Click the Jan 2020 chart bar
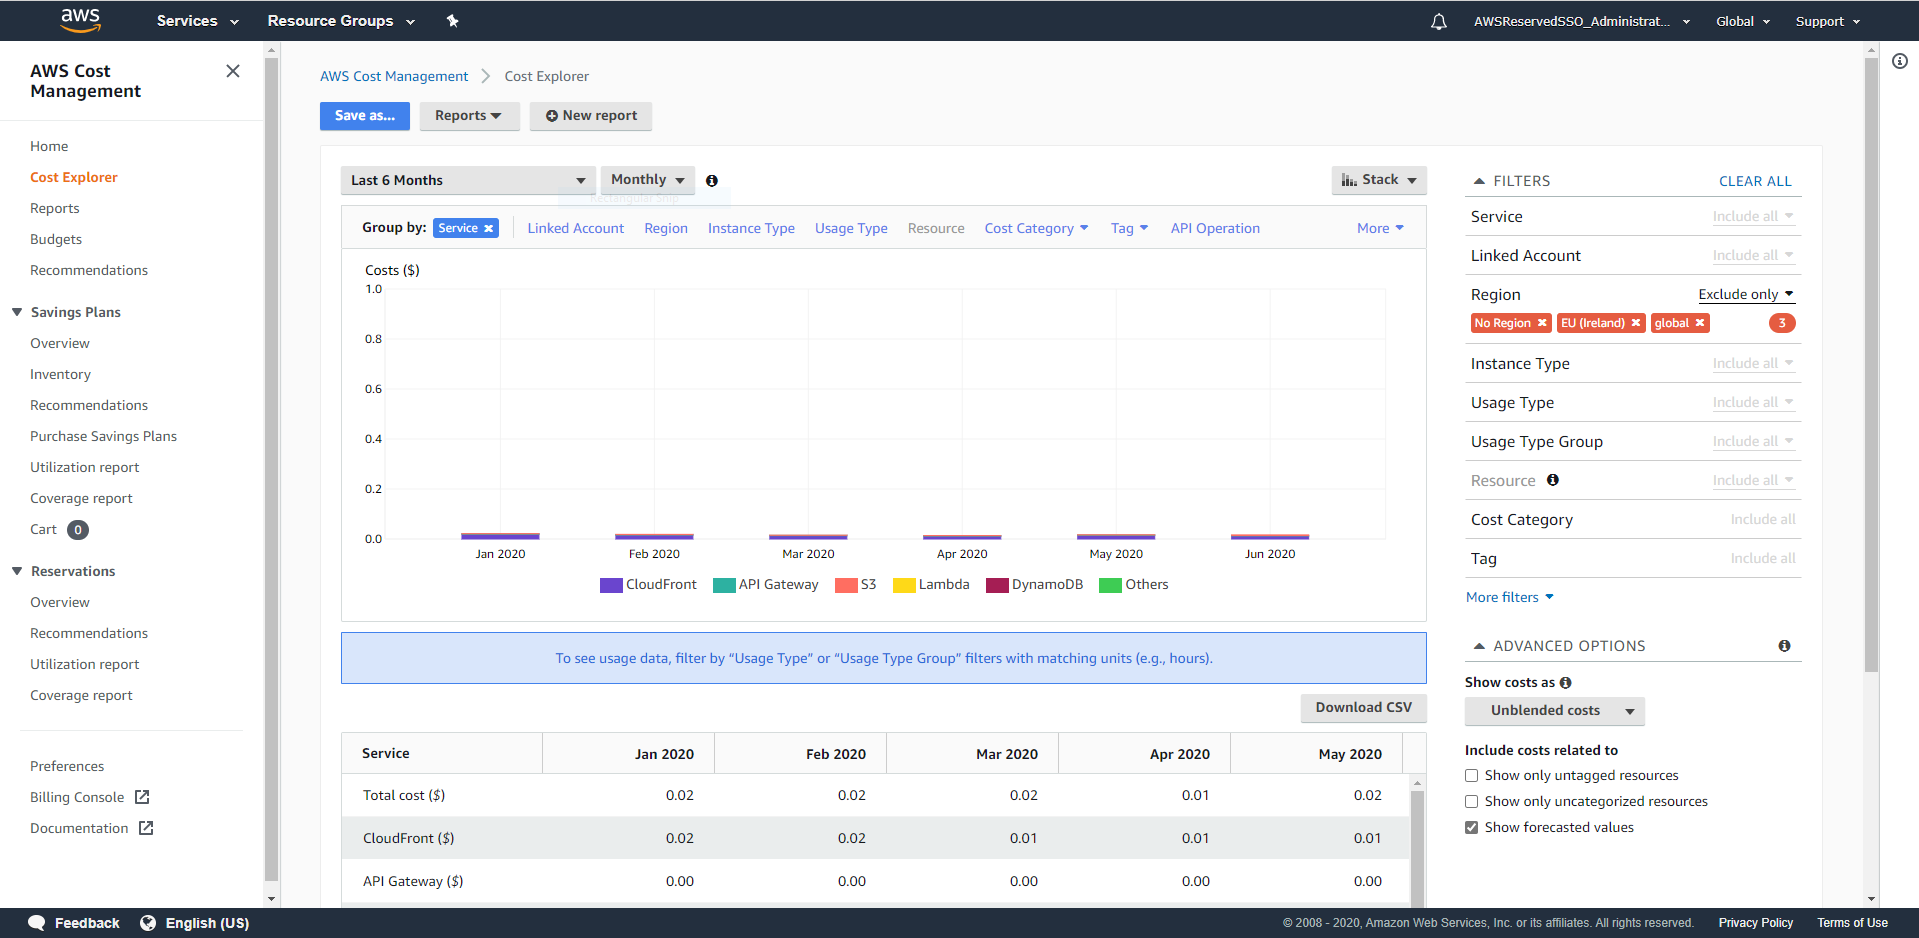1919x938 pixels. point(500,537)
